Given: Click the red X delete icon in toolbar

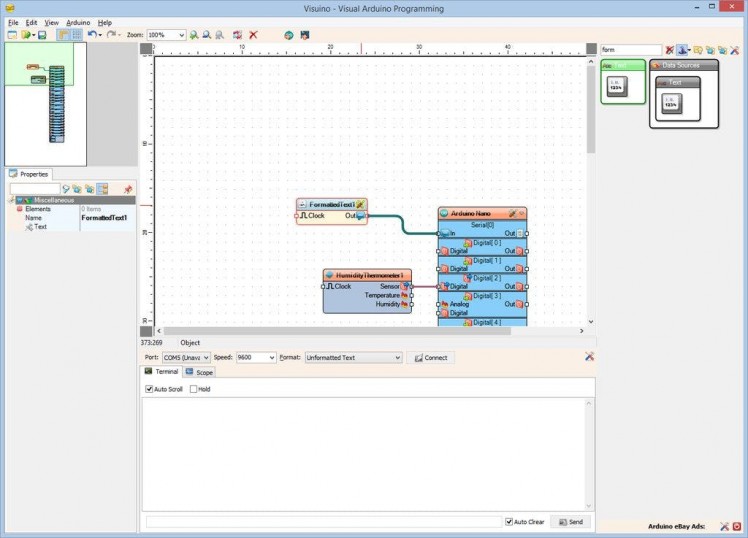Looking at the screenshot, I should [253, 35].
